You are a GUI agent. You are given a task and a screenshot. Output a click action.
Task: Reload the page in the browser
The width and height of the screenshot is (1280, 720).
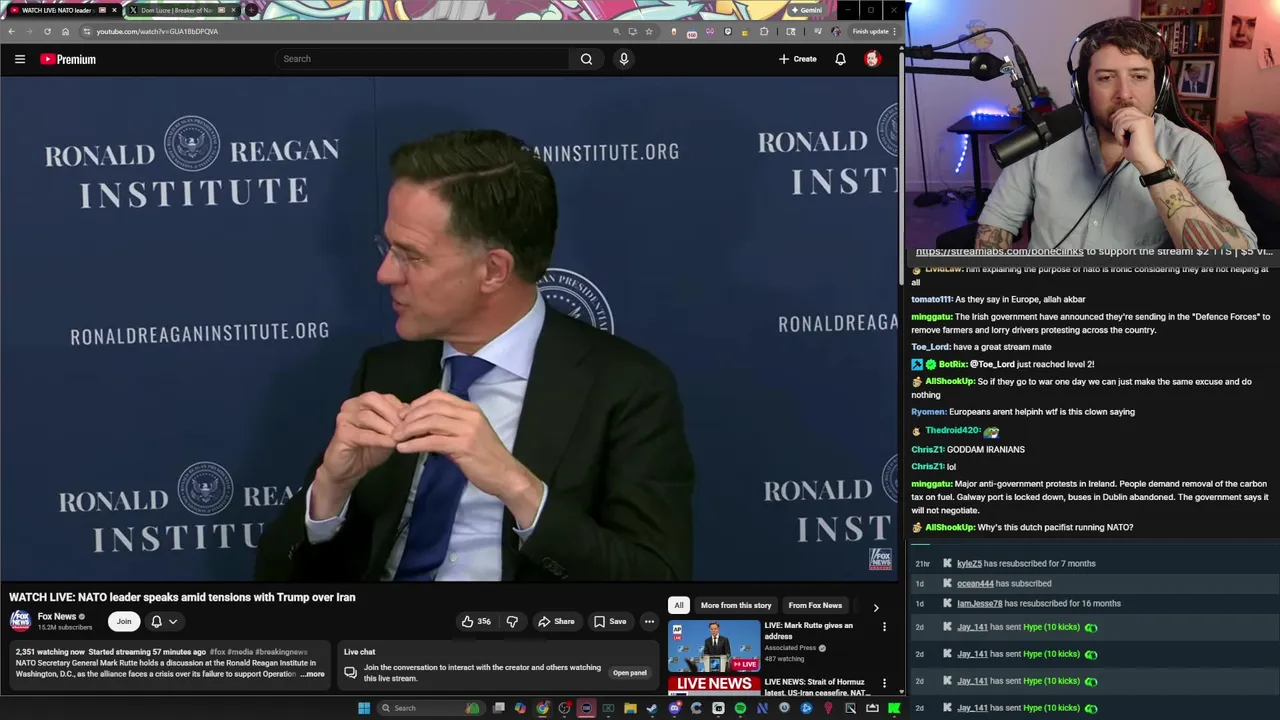(47, 31)
